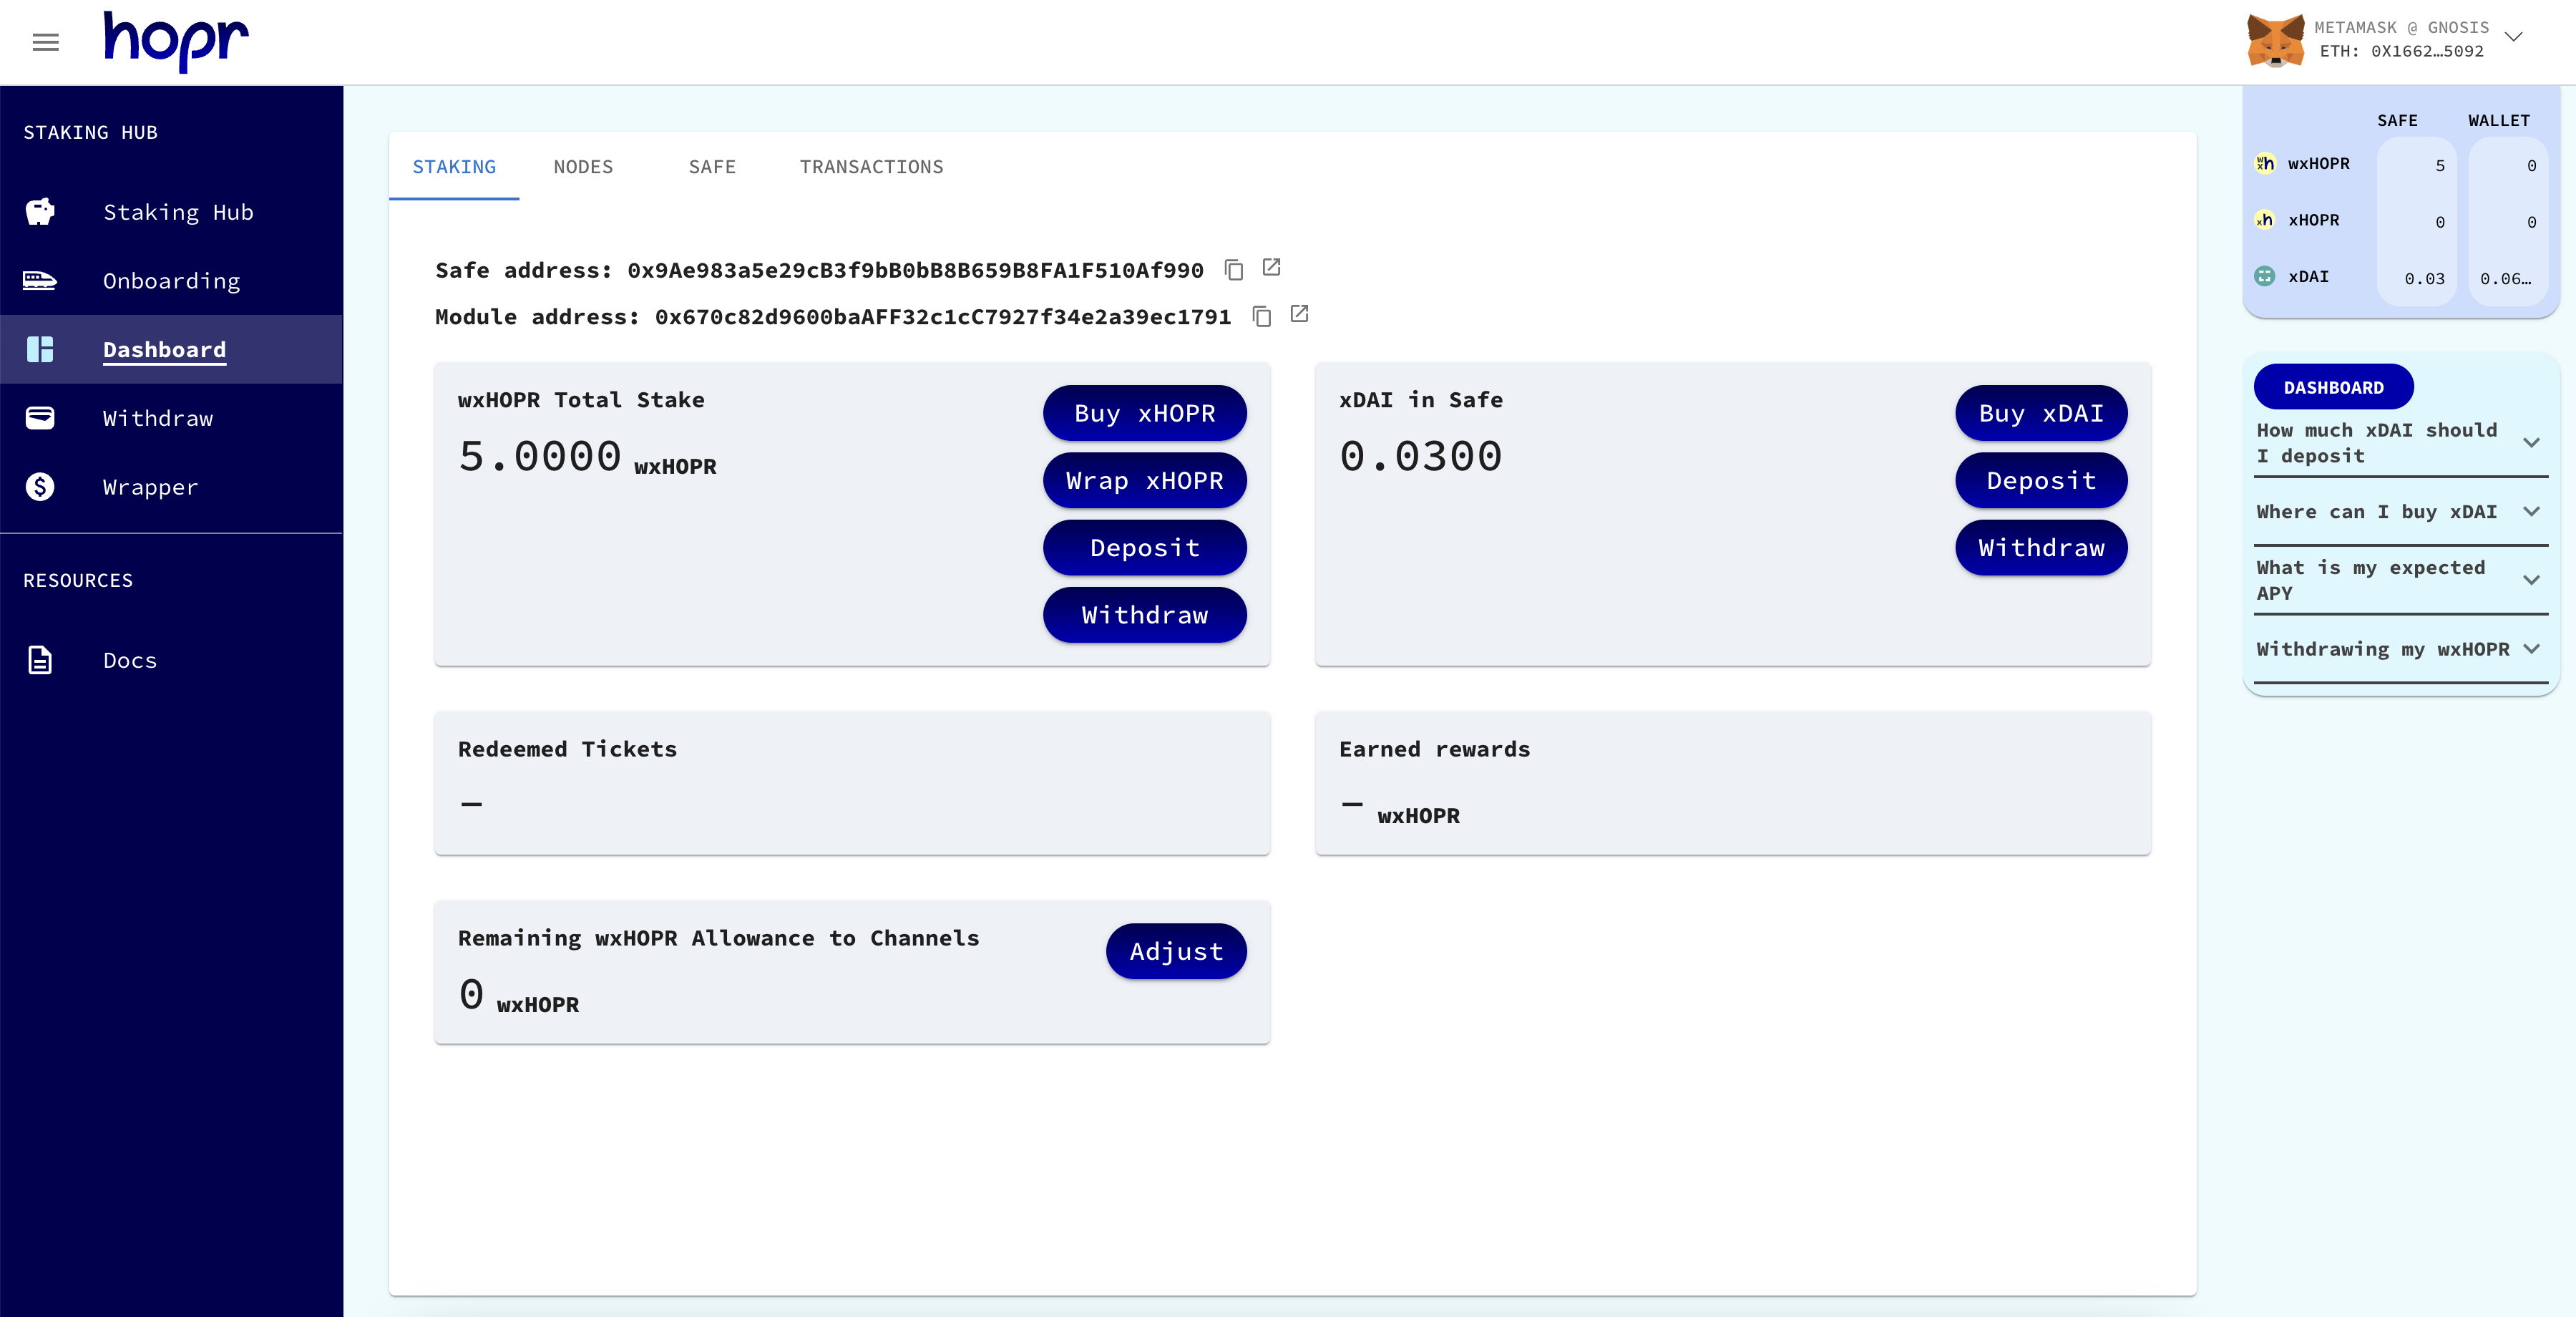Click the Earned rewards heading

[1434, 749]
